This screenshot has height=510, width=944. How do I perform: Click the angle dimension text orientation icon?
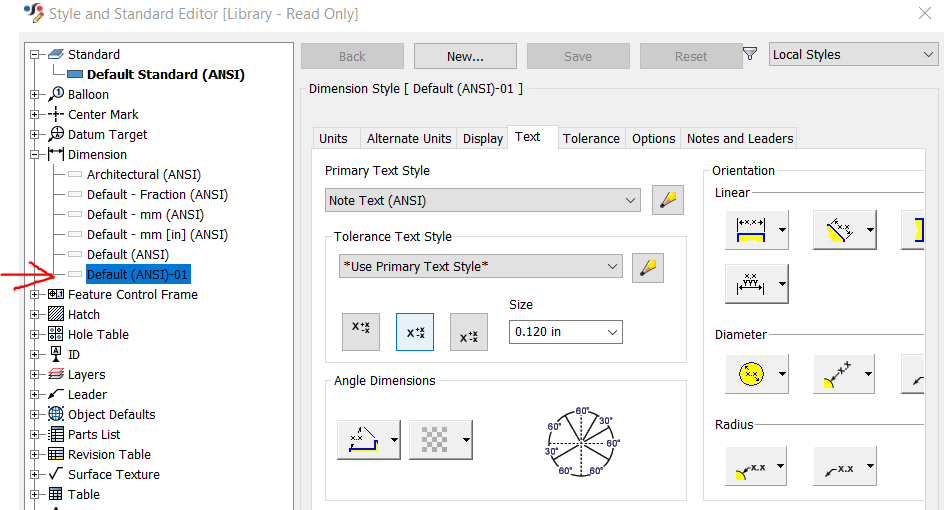362,440
